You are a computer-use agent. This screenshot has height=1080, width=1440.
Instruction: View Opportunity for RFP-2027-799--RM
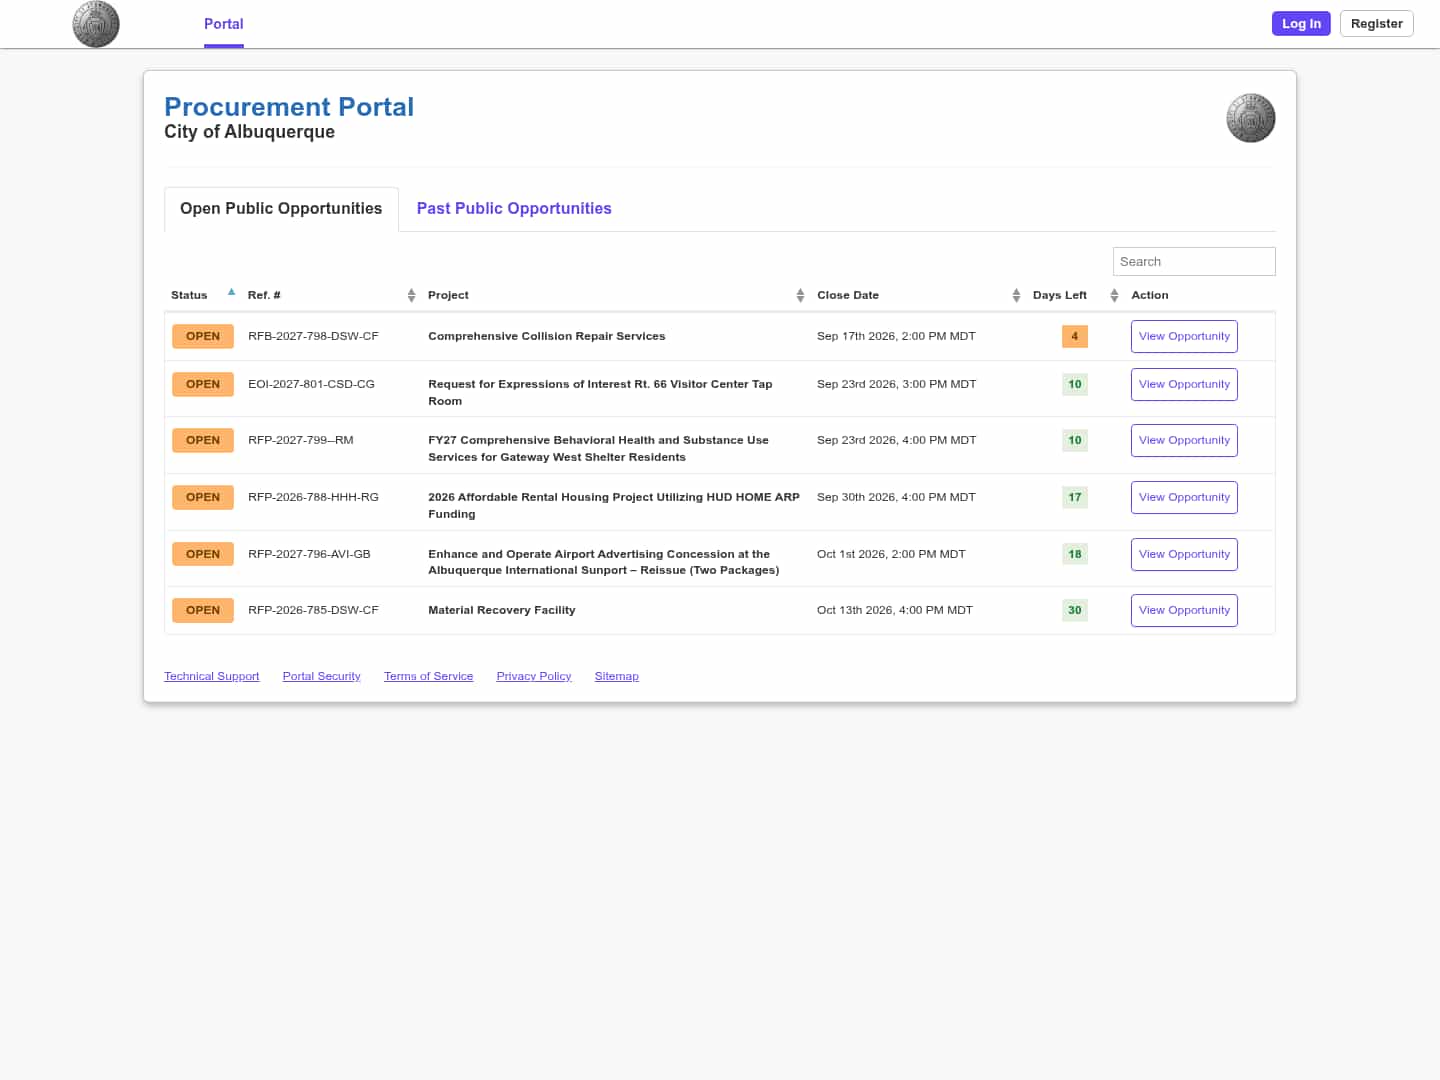tap(1184, 440)
